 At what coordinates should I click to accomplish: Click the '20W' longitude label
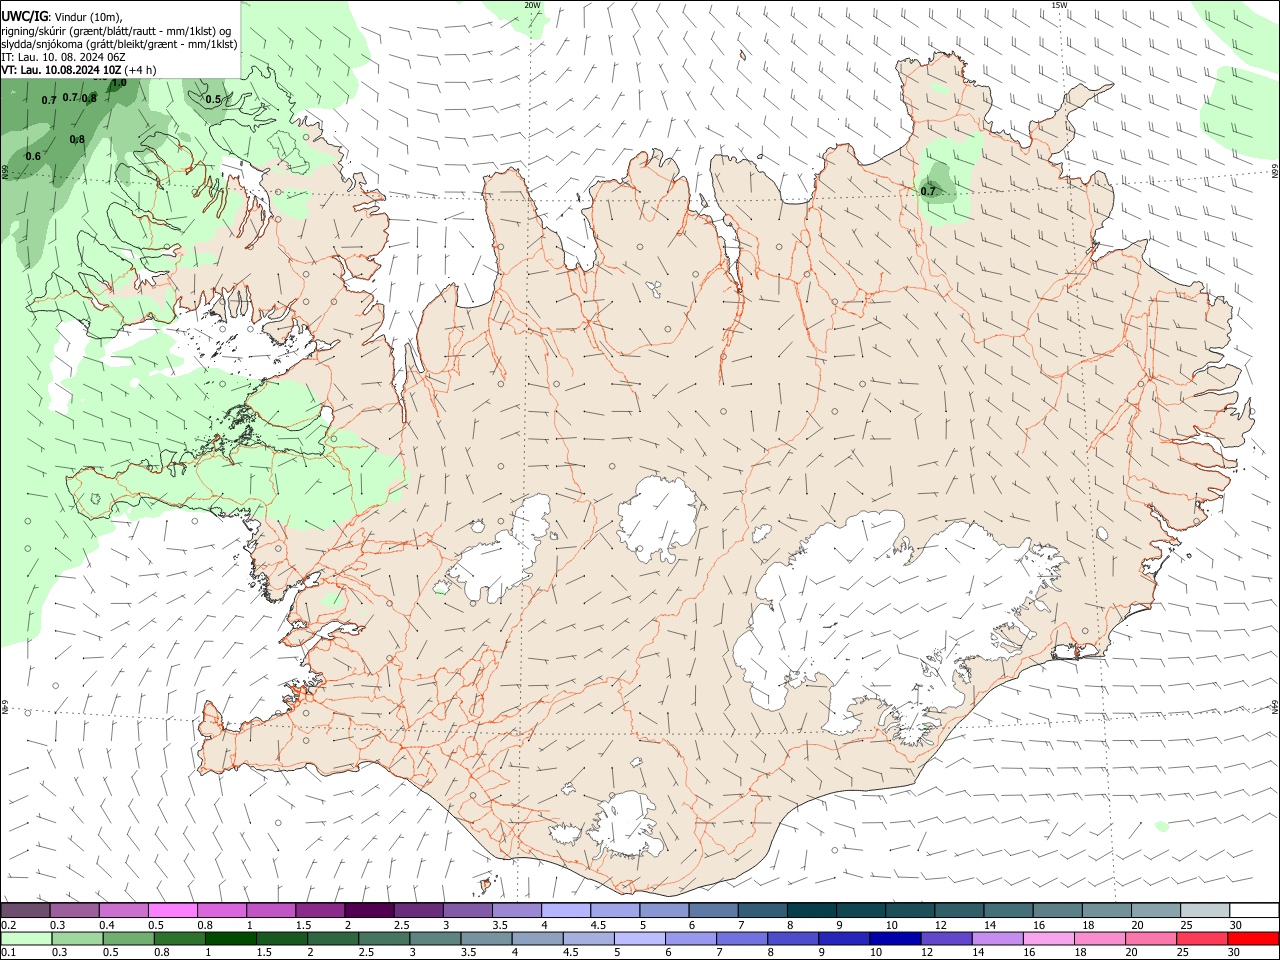click(x=533, y=5)
